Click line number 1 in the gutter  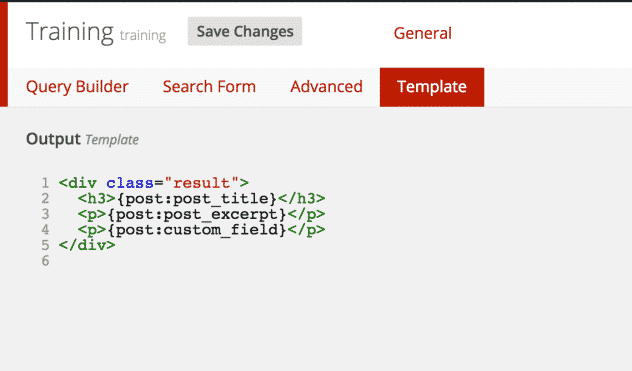pos(45,183)
